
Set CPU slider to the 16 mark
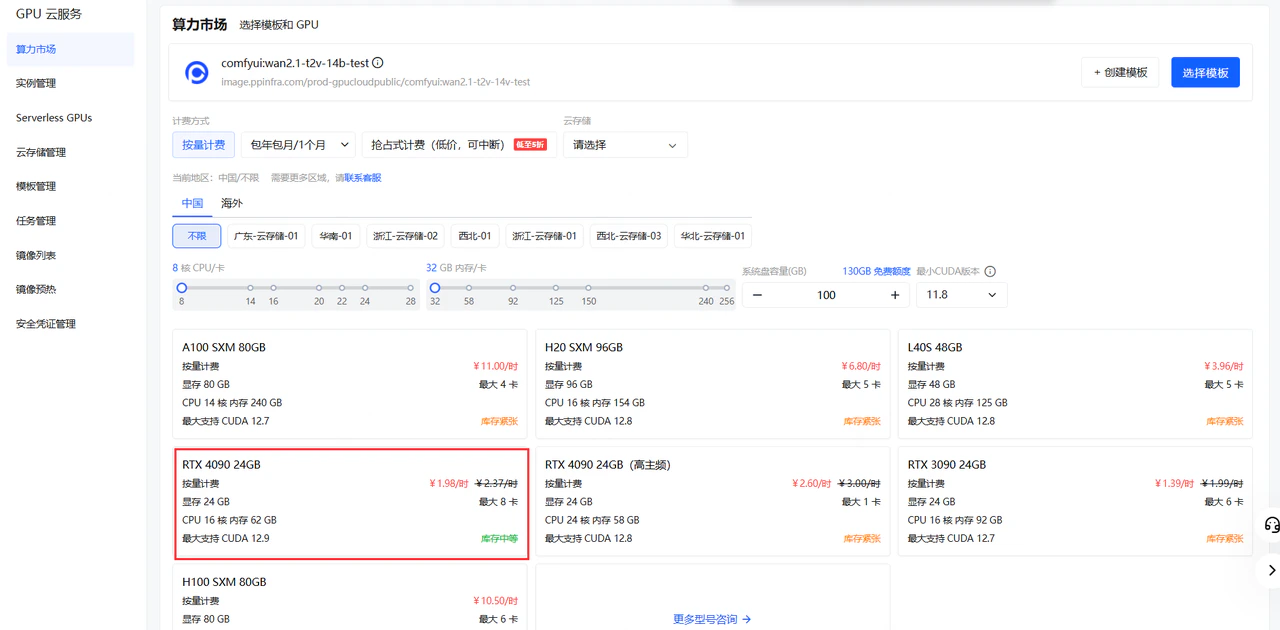pyautogui.click(x=273, y=288)
